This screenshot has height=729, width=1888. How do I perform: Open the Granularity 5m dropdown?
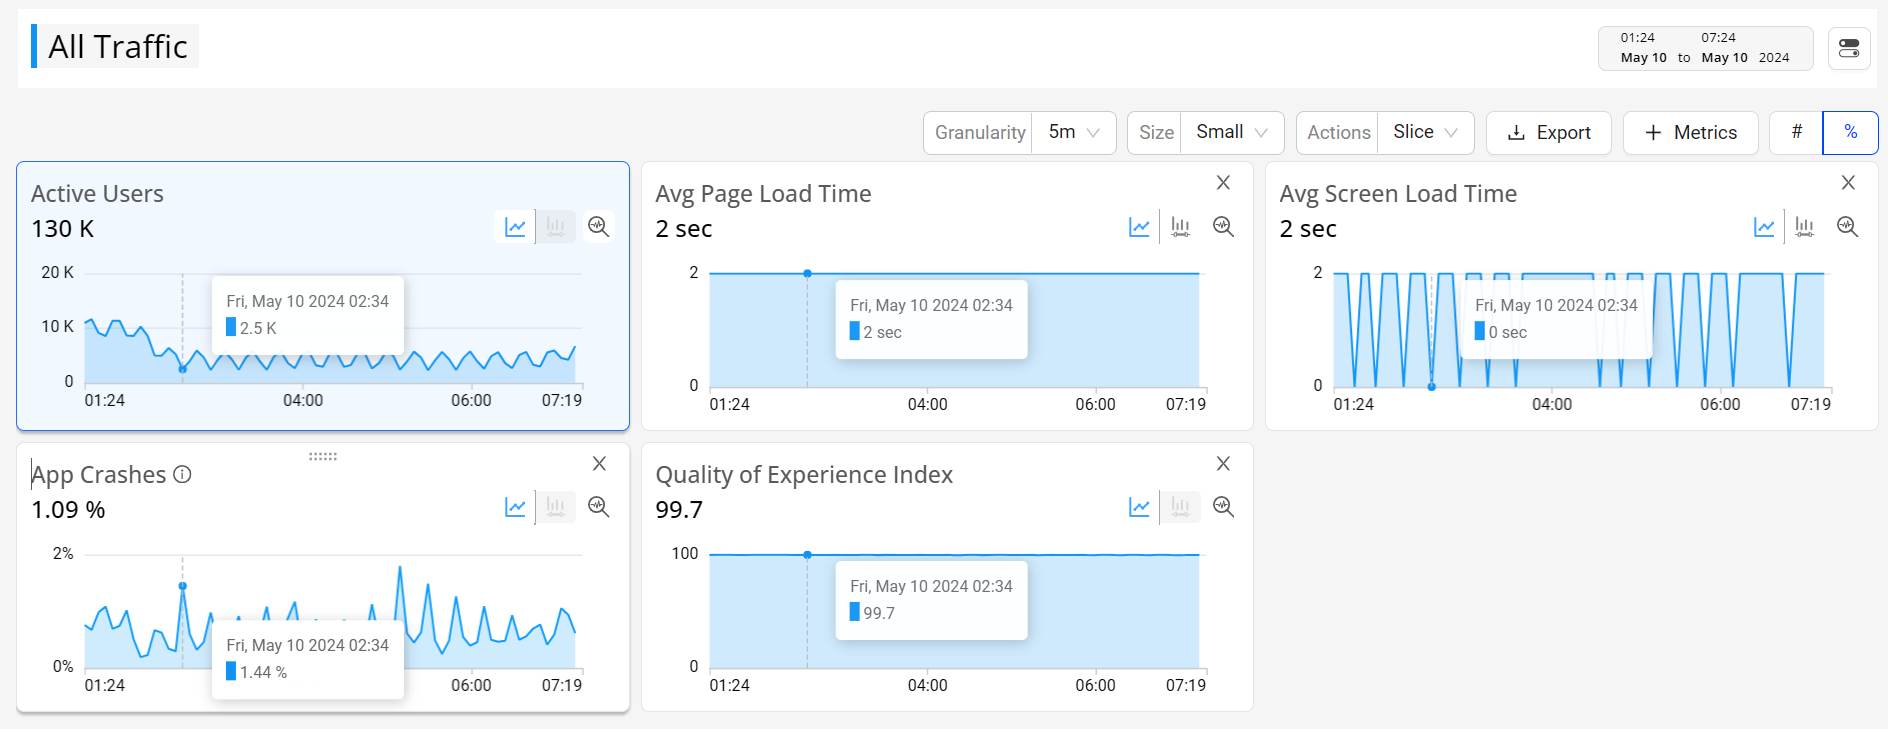pos(1073,133)
